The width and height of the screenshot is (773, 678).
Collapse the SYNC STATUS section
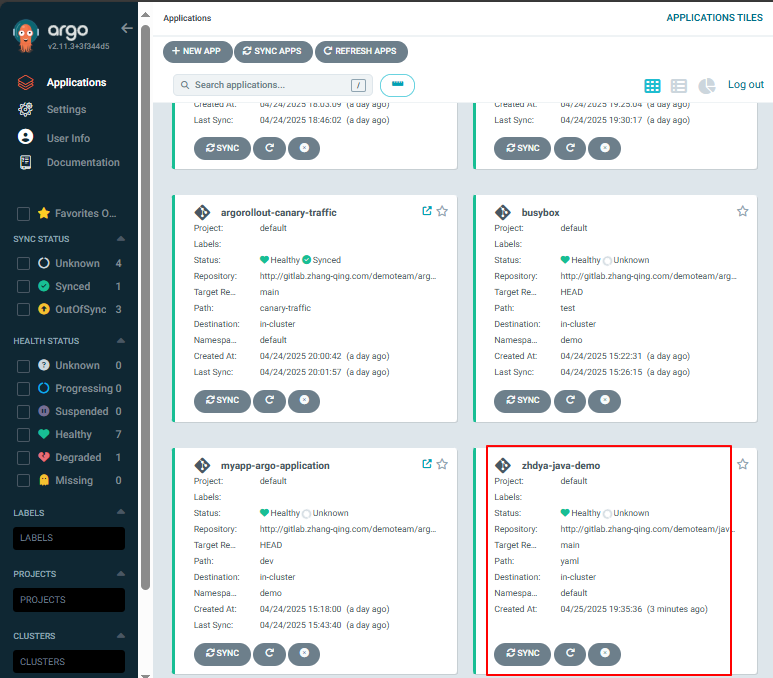121,239
